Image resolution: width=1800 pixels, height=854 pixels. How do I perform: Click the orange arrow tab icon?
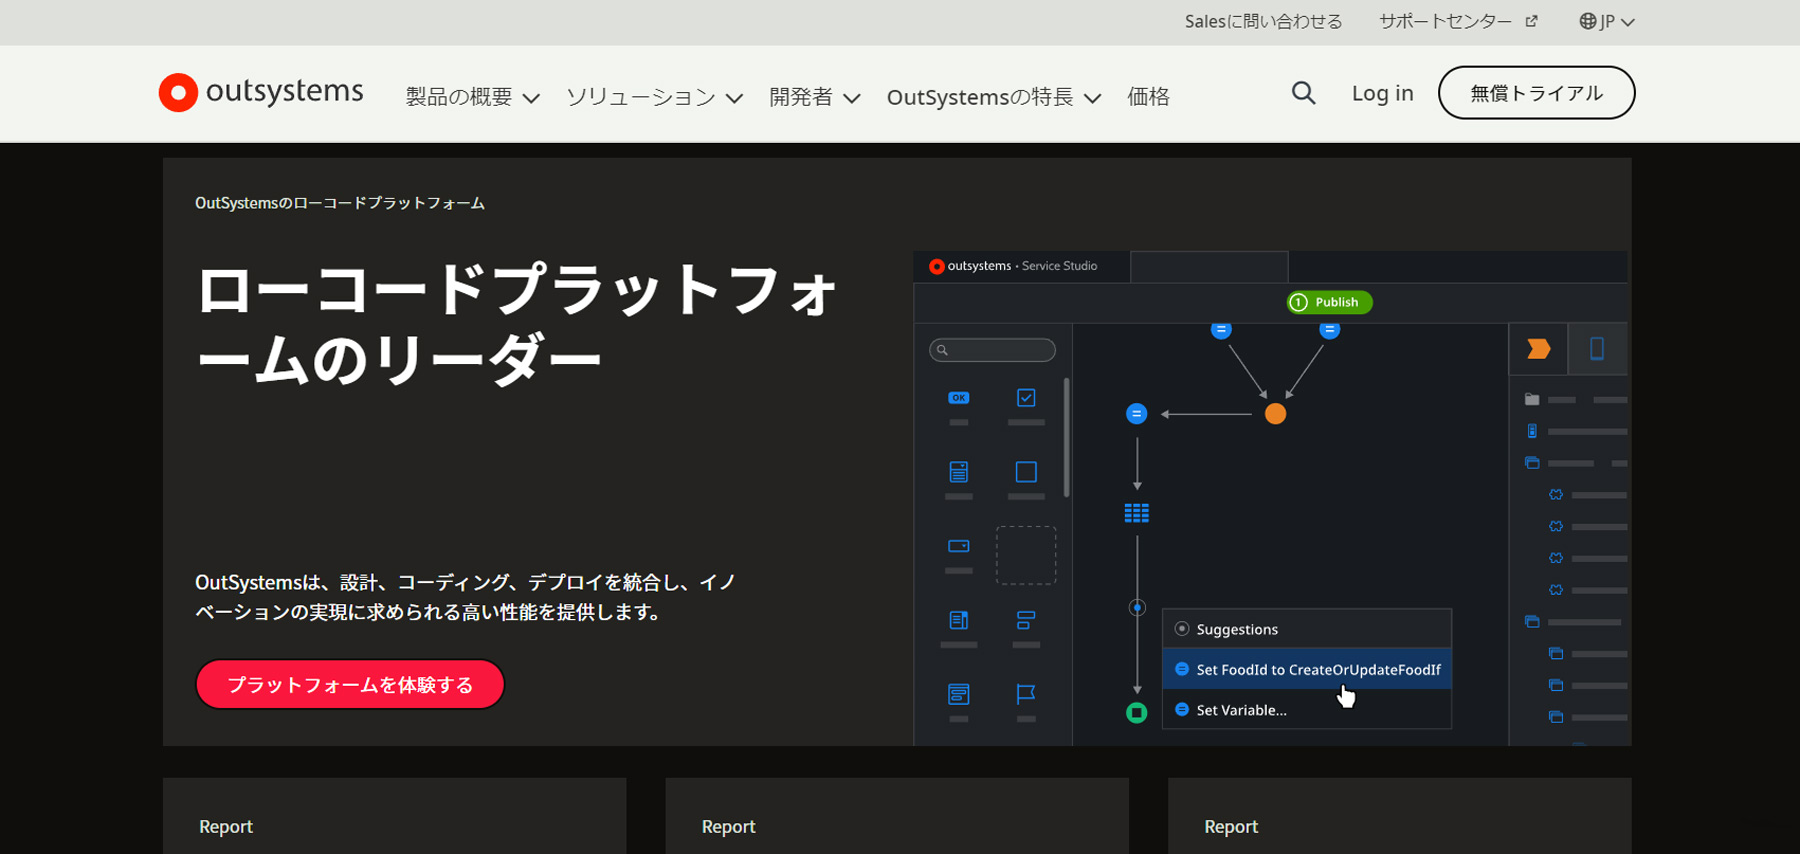(x=1538, y=348)
